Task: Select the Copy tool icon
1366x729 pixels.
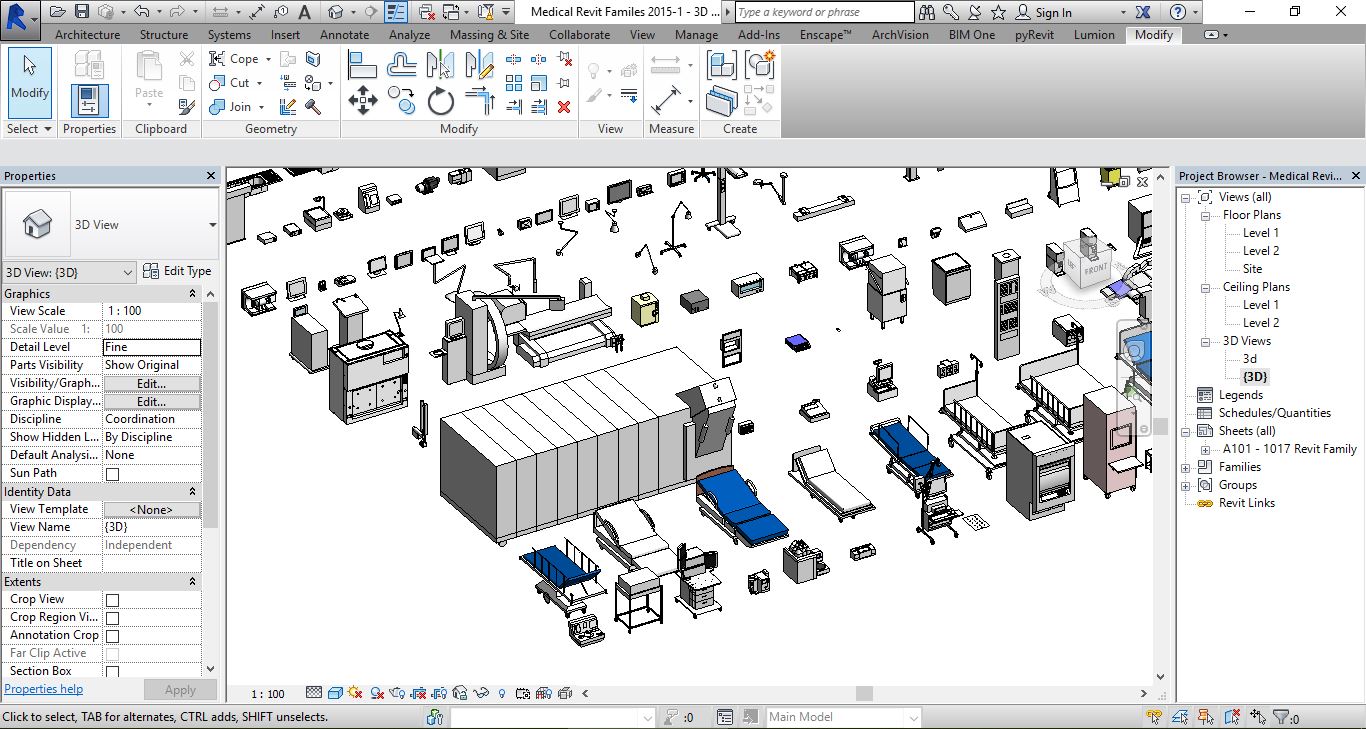Action: [x=401, y=101]
